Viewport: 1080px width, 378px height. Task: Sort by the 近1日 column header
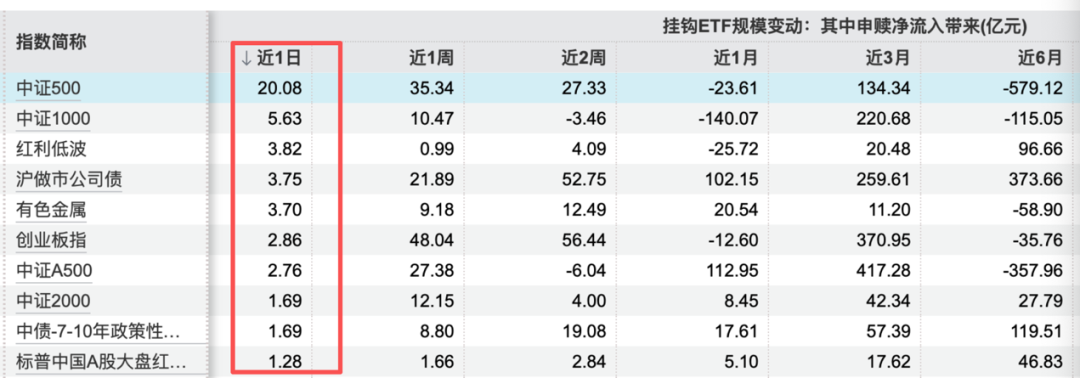271,59
